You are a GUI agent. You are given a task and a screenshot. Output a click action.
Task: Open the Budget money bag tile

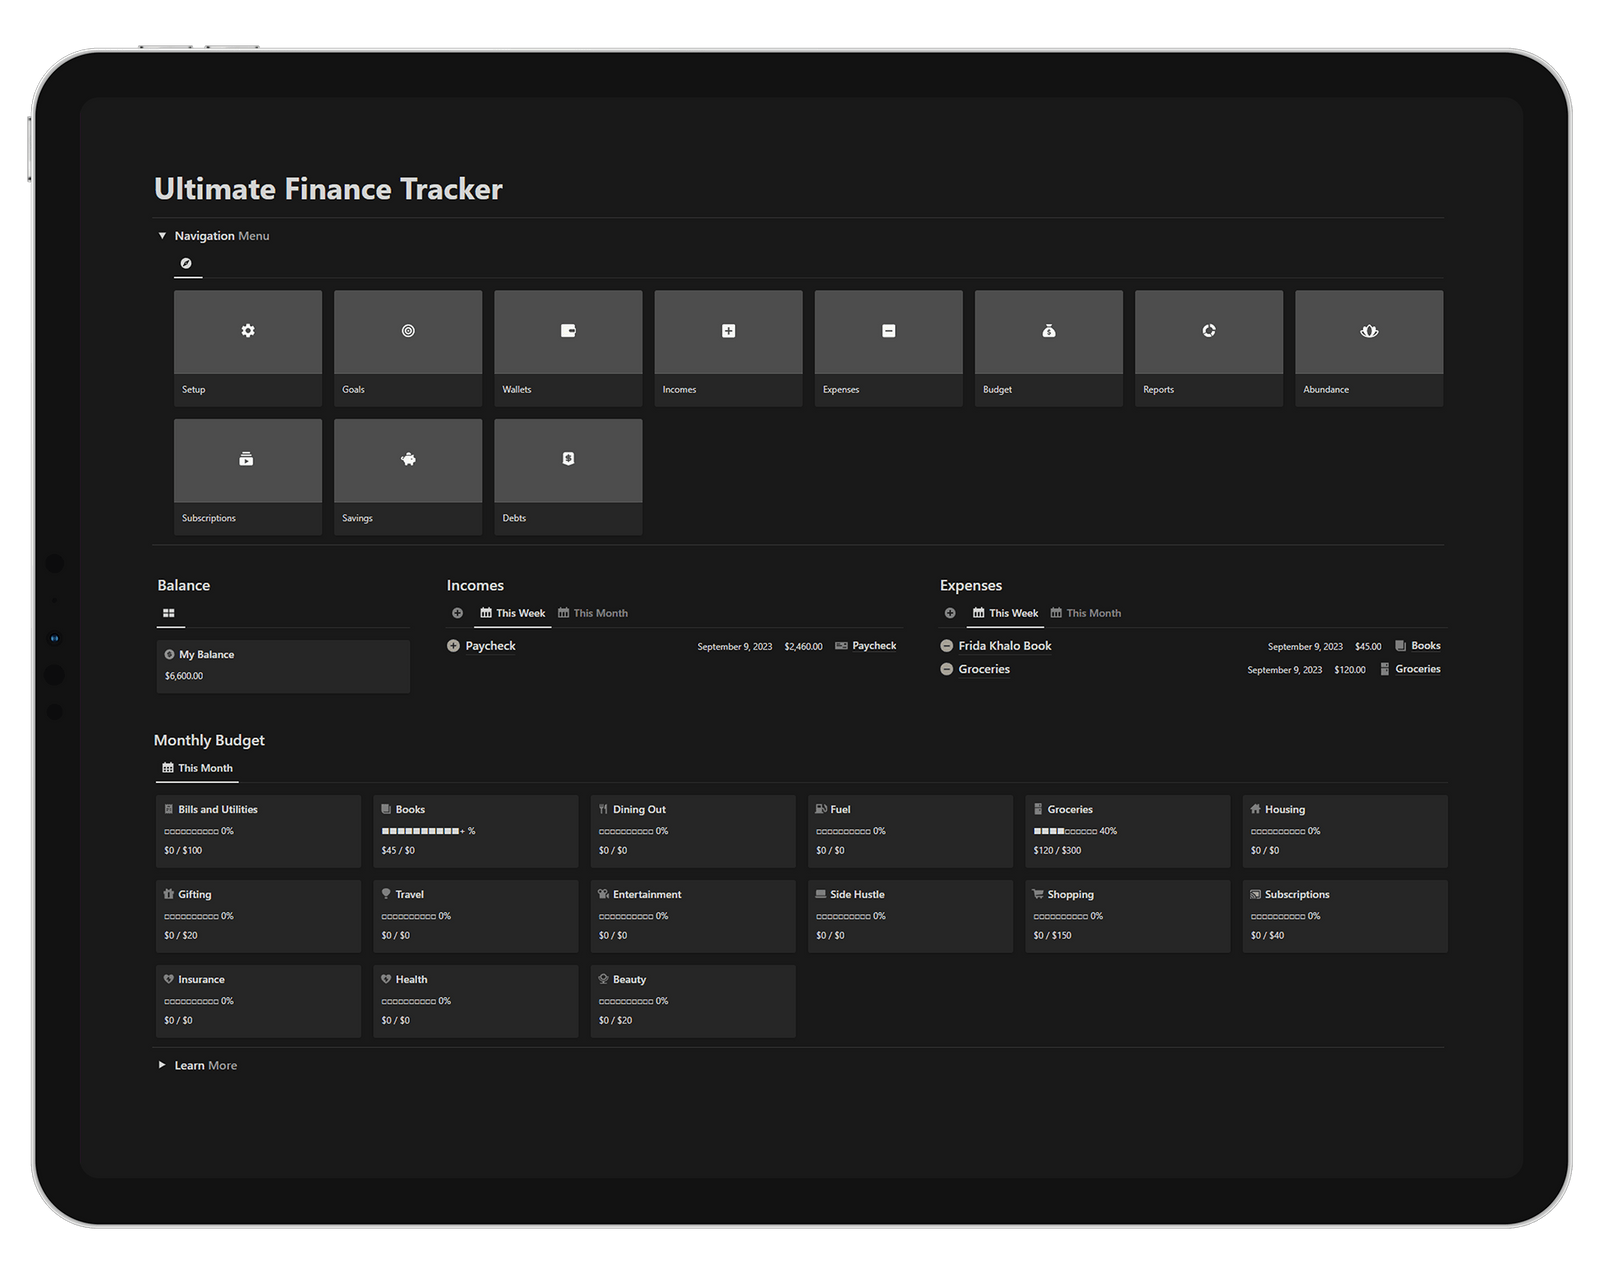(1048, 332)
